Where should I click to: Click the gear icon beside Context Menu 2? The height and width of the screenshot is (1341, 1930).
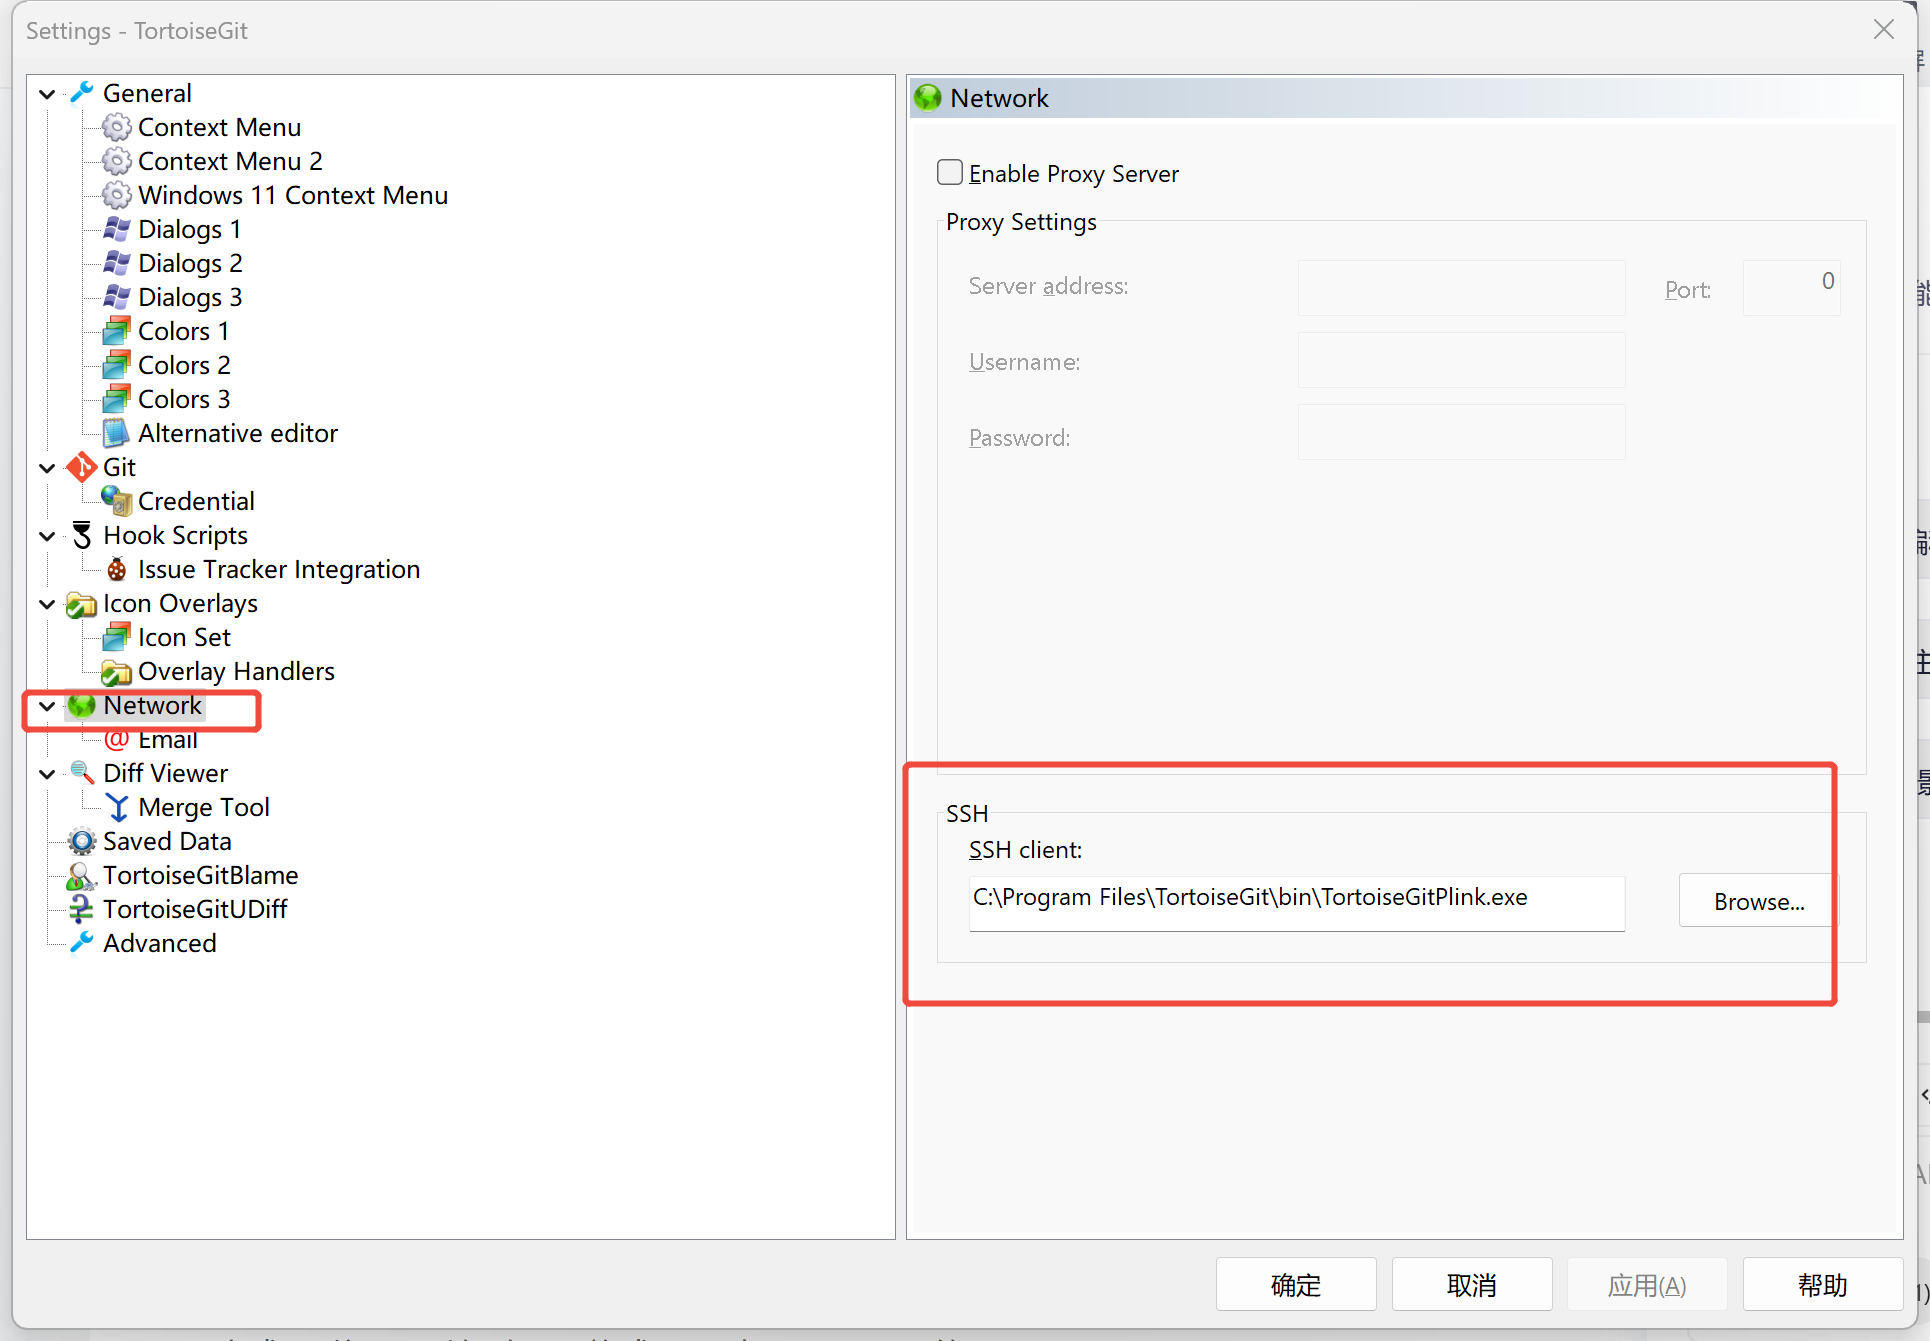(x=117, y=161)
